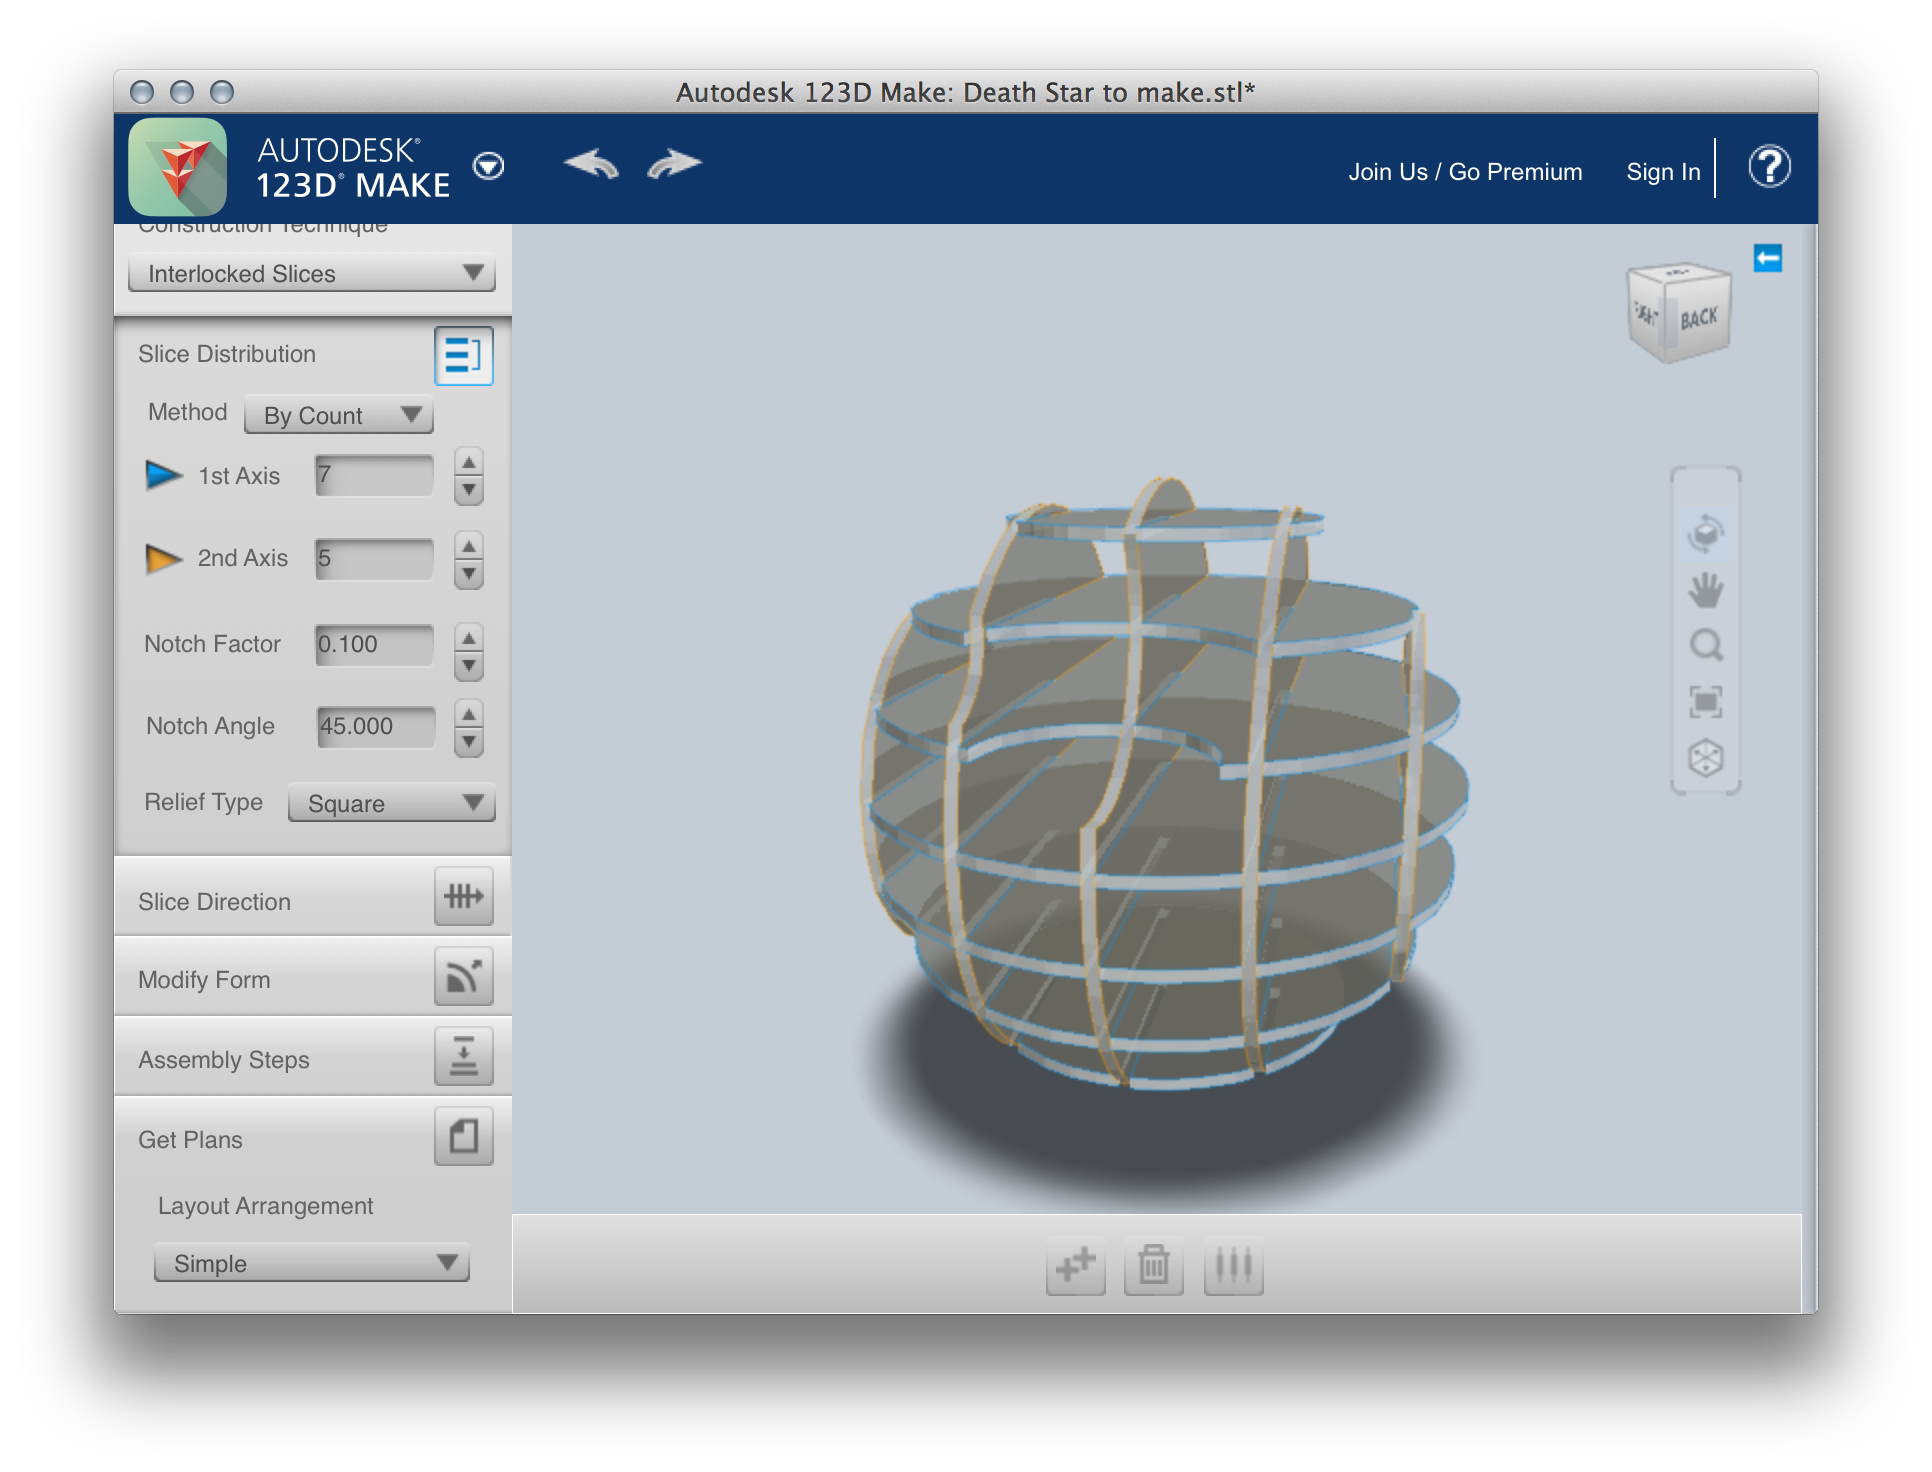Select the orbit tool in navigation bar

coord(1705,533)
